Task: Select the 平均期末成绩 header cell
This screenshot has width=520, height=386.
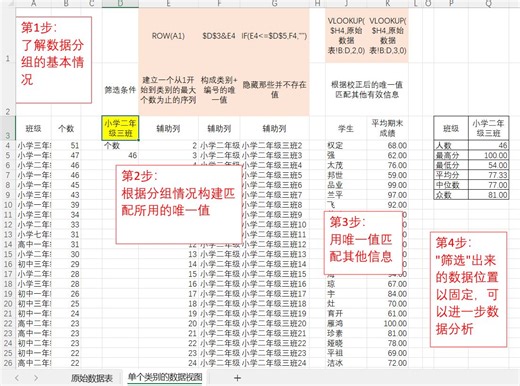Action: (387, 128)
